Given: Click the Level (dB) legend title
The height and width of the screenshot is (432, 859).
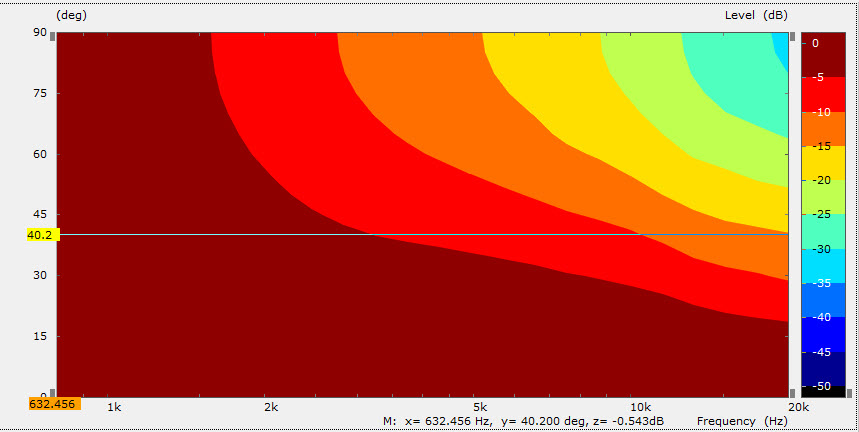Looking at the screenshot, I should pyautogui.click(x=756, y=15).
